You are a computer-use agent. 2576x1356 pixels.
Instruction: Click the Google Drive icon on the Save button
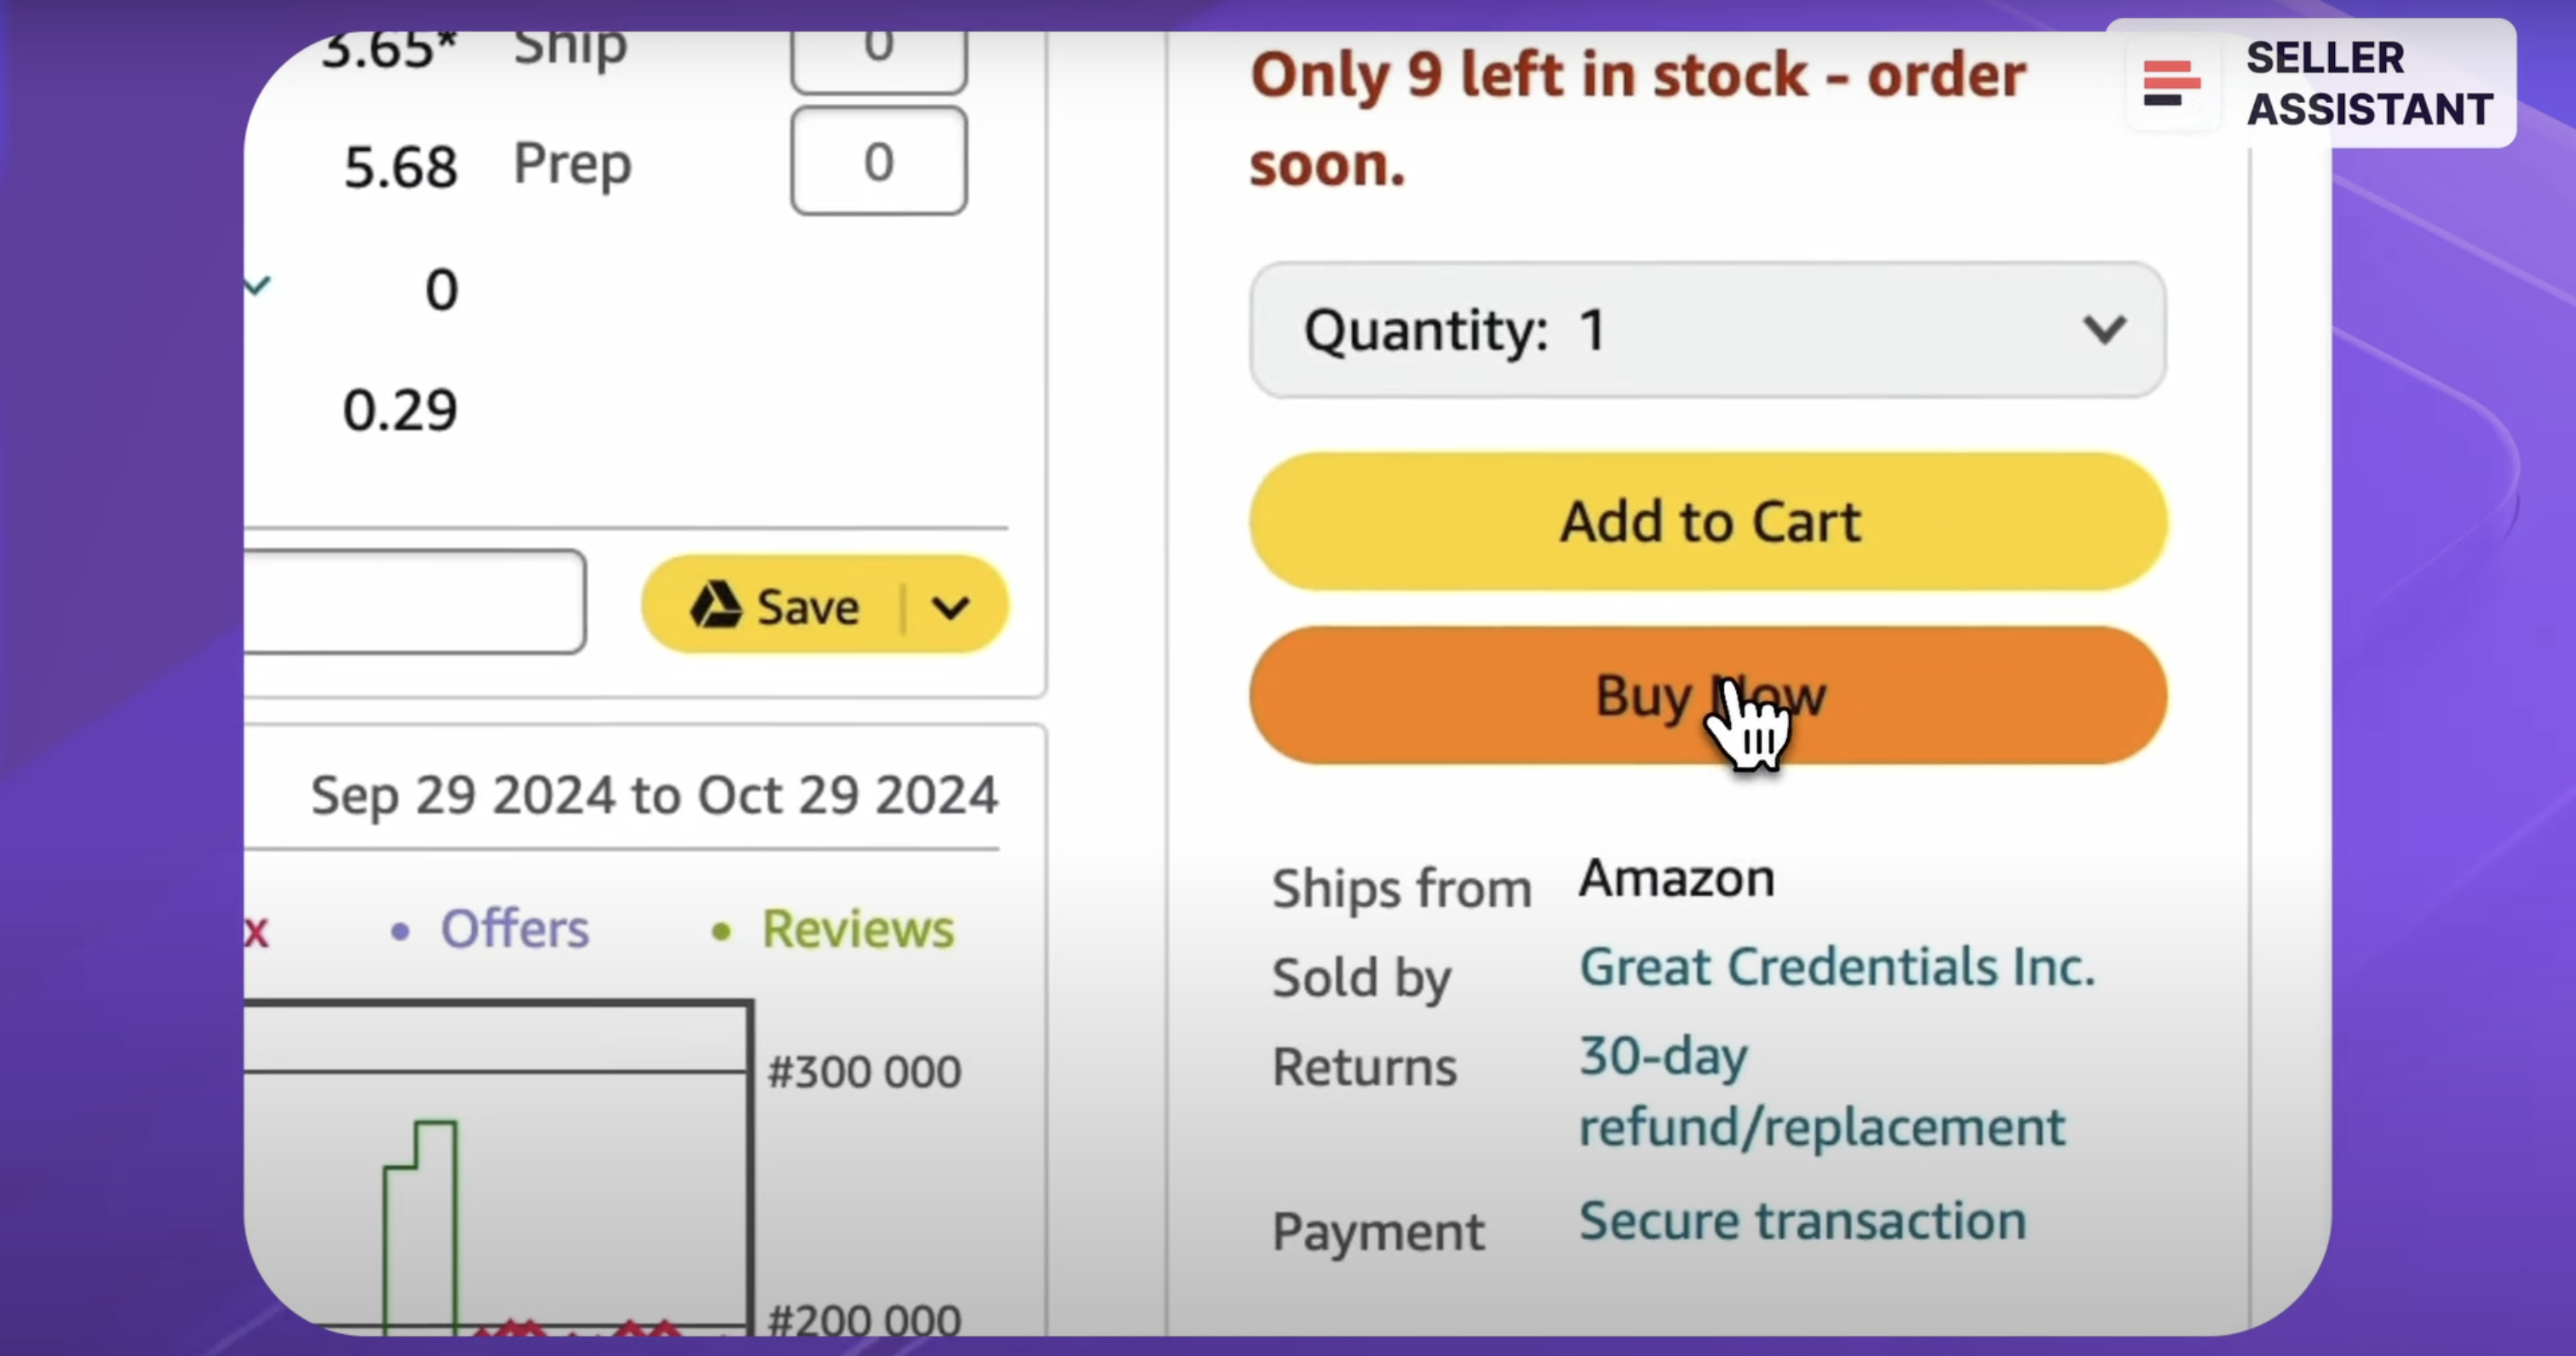tap(716, 605)
